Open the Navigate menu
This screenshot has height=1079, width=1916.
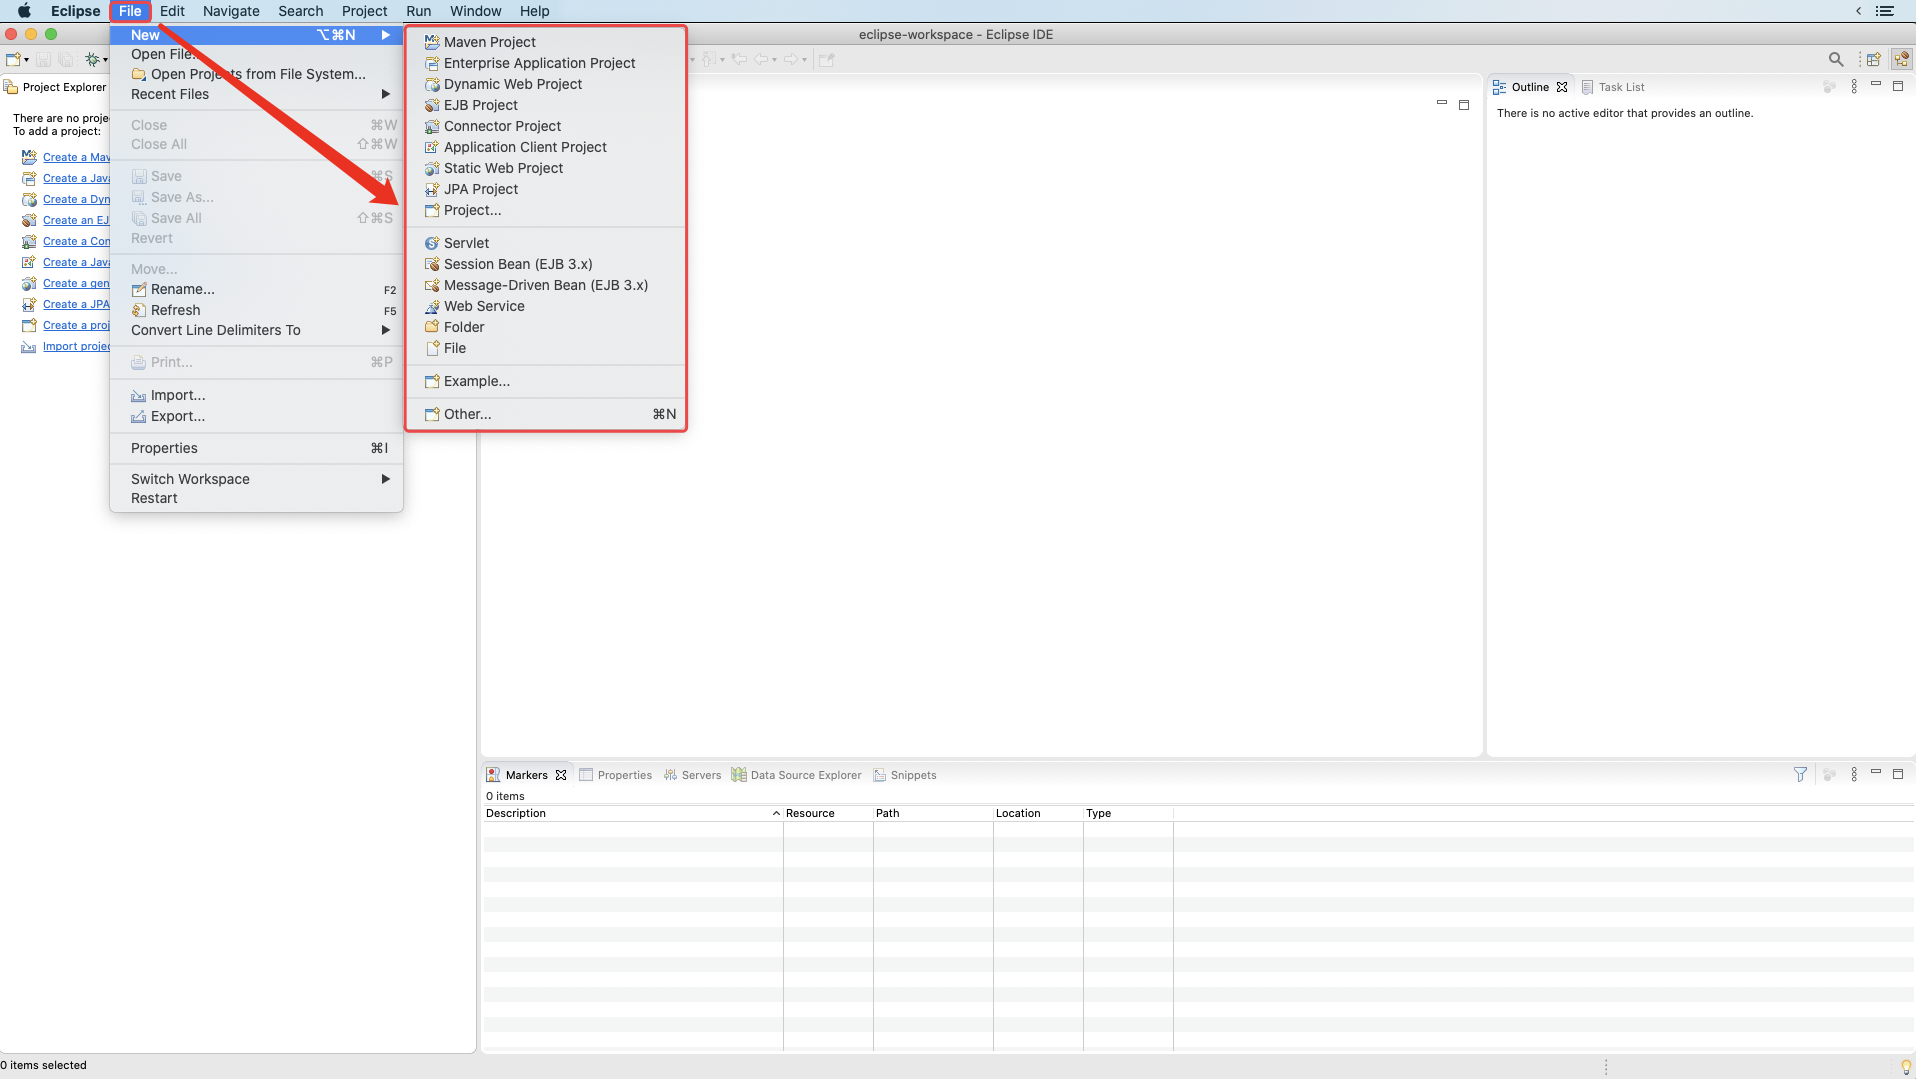coord(231,11)
